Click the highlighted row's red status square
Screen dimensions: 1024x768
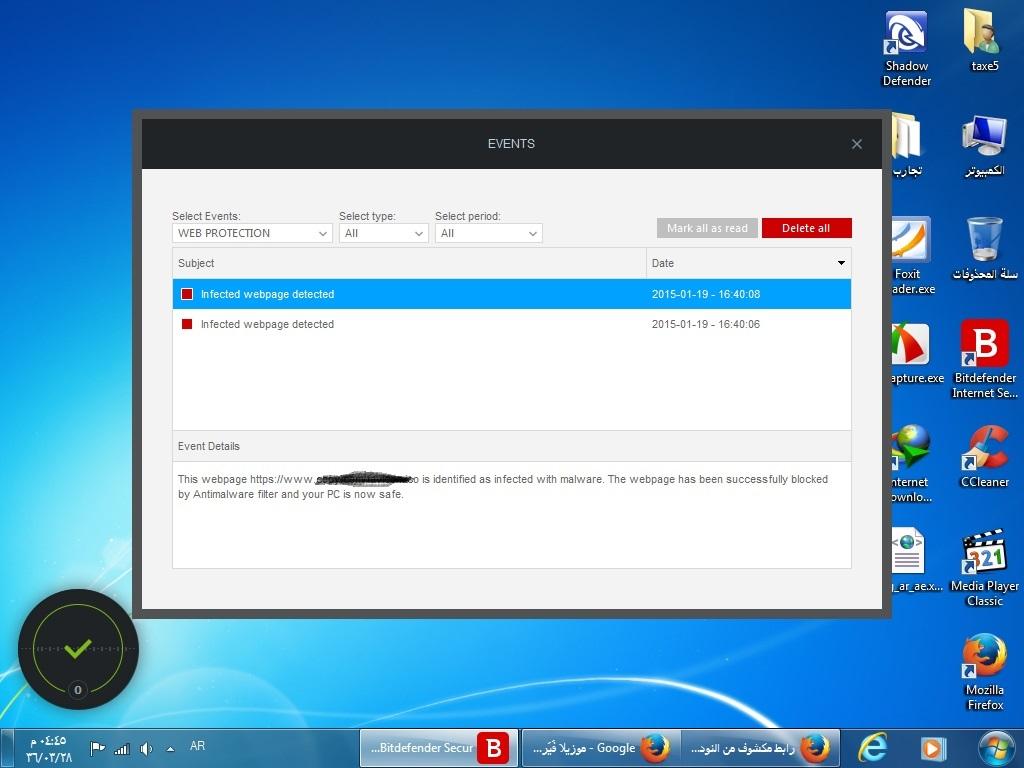coord(187,294)
